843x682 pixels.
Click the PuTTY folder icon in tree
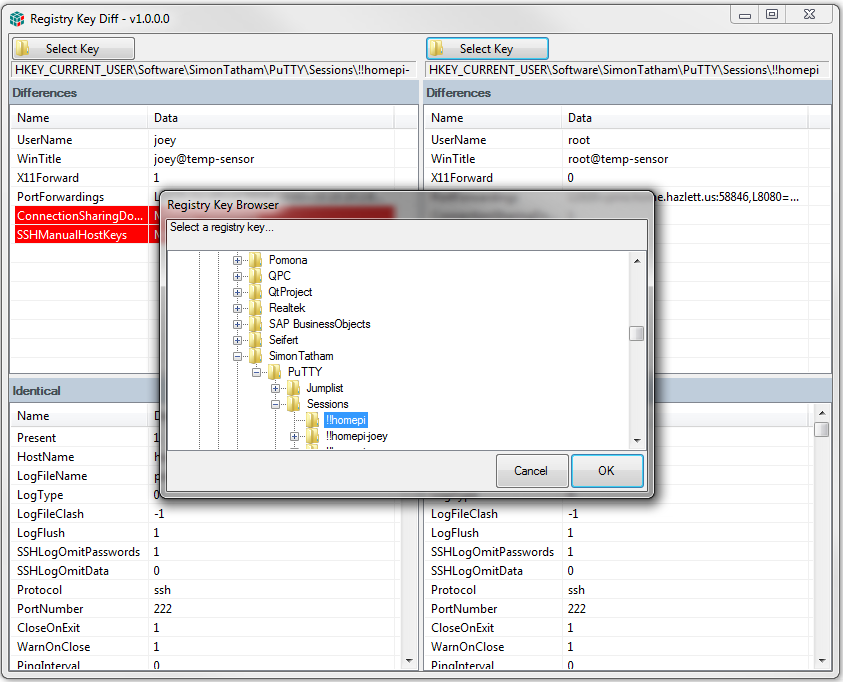point(275,372)
